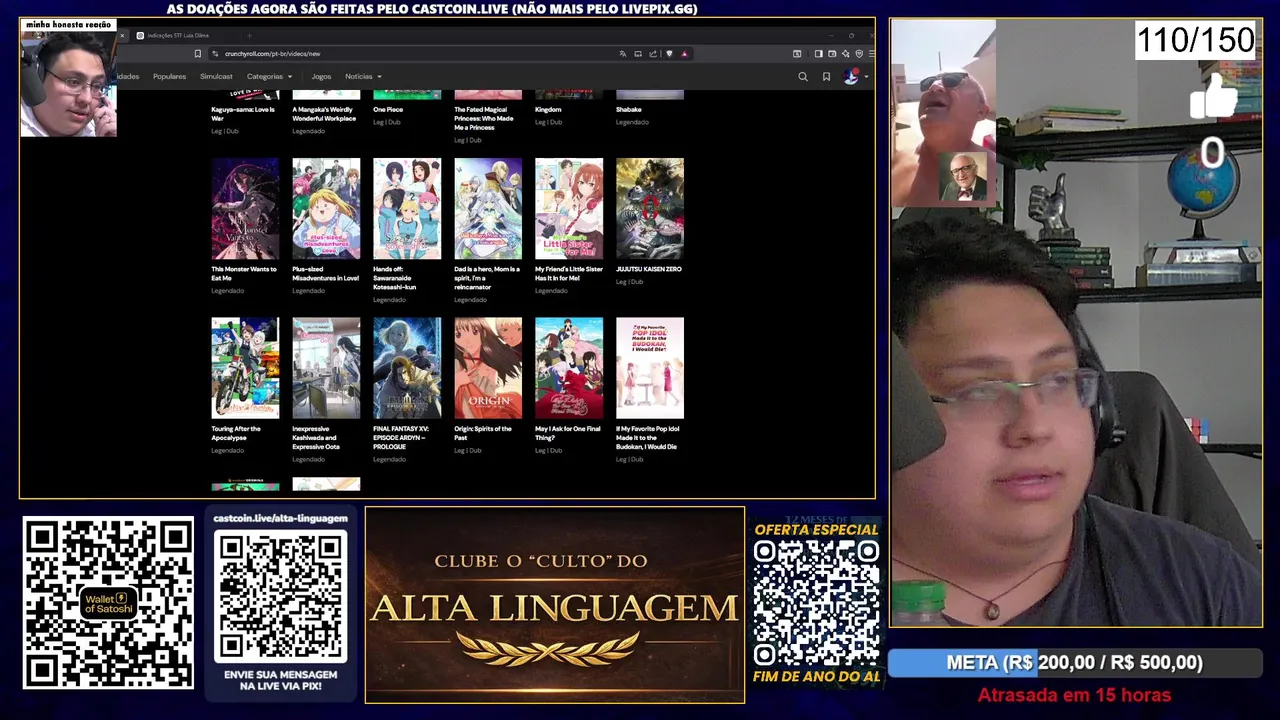1280x720 pixels.
Task: Click the Alta Linguagem club banner
Action: point(555,605)
